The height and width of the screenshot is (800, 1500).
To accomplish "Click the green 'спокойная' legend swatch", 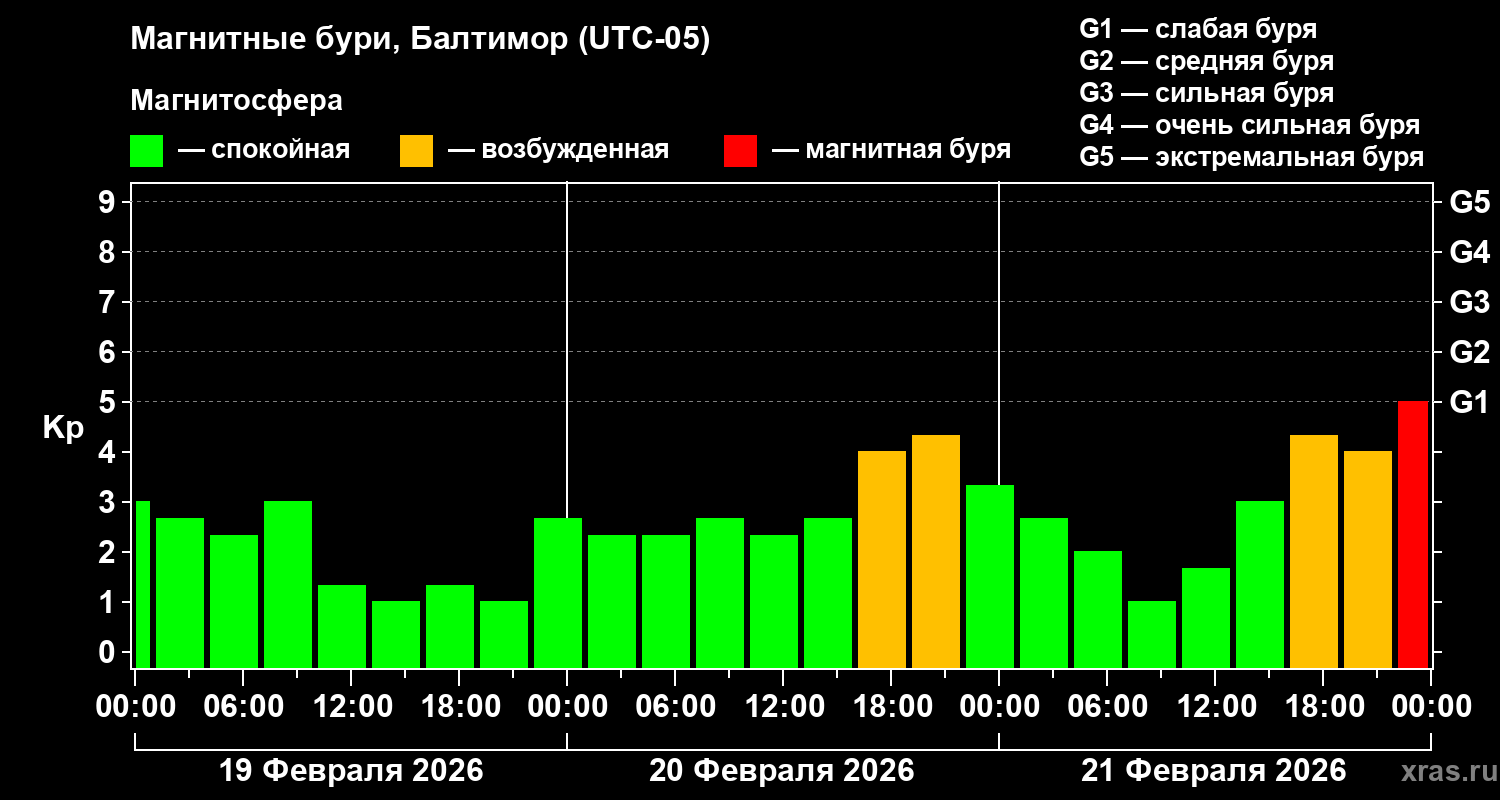I will coord(146,151).
